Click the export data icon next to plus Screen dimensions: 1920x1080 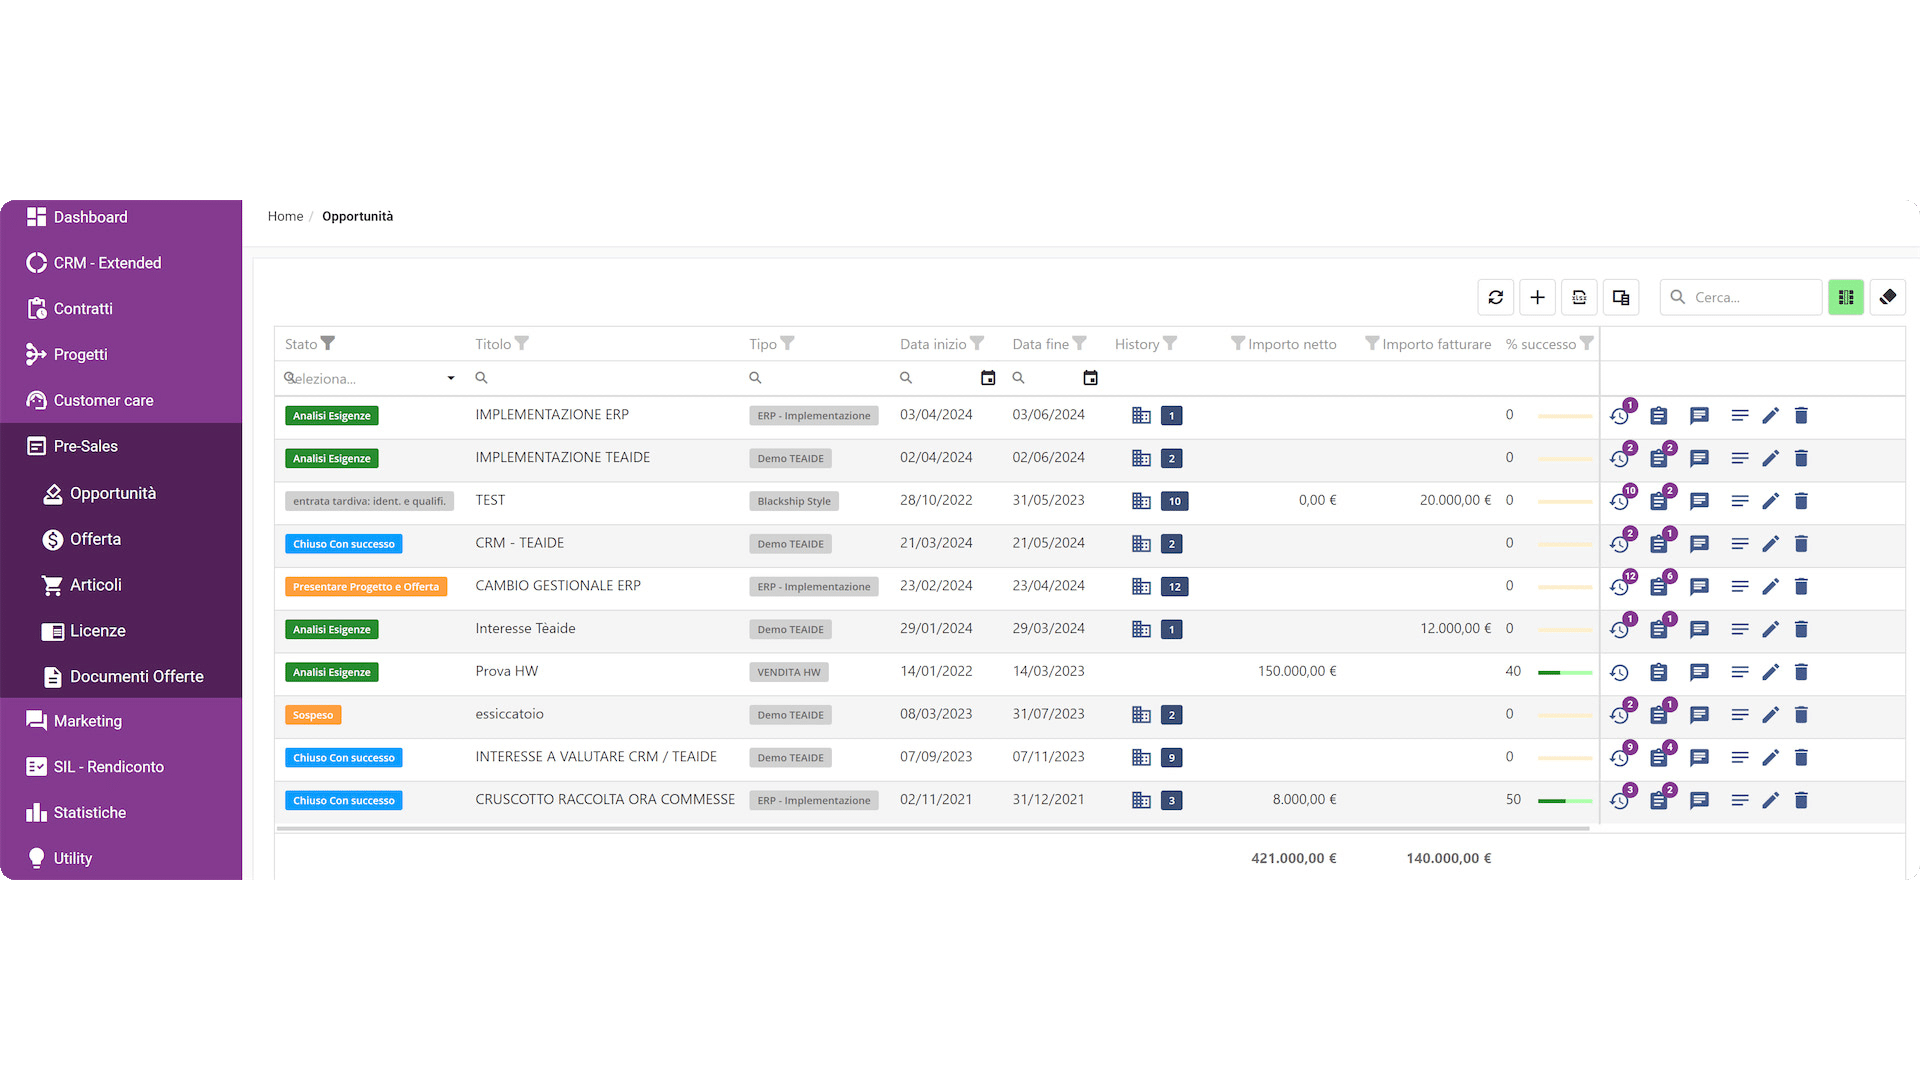(x=1579, y=297)
